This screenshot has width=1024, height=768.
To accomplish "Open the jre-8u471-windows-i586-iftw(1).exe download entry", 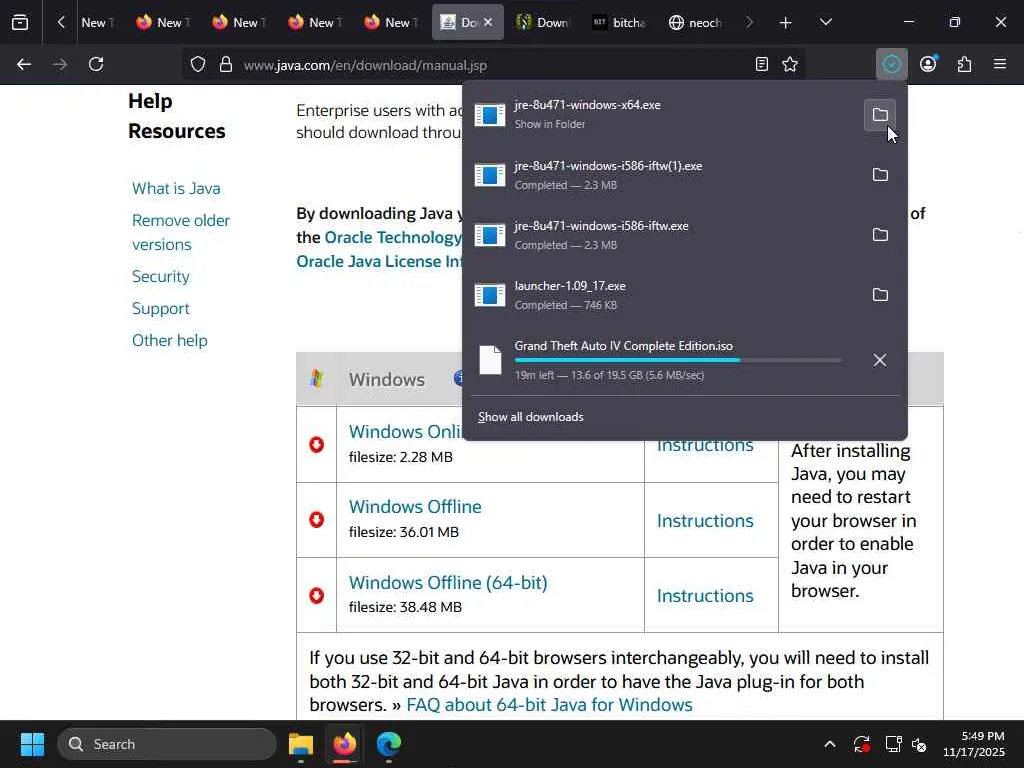I will pos(663,175).
